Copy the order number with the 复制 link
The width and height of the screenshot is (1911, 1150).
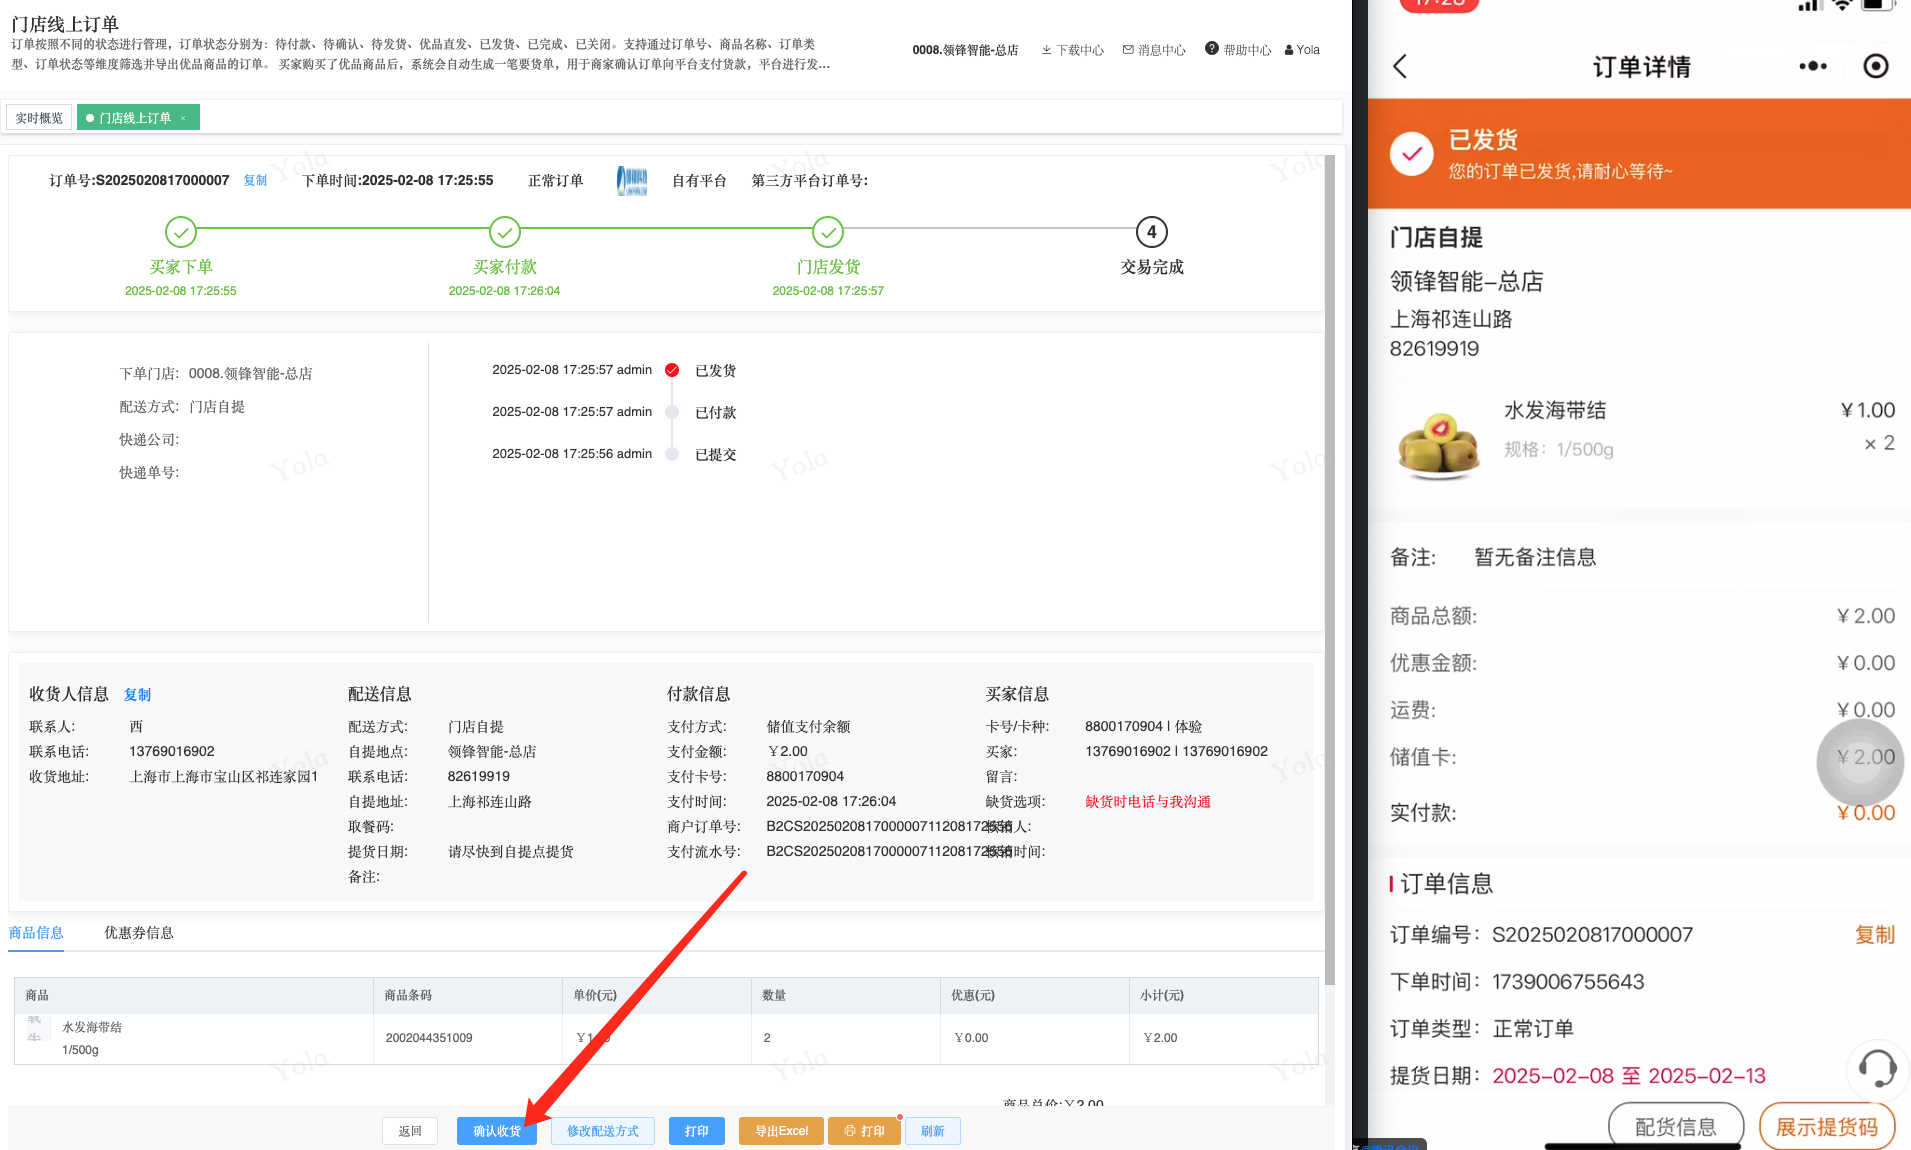[x=255, y=181]
